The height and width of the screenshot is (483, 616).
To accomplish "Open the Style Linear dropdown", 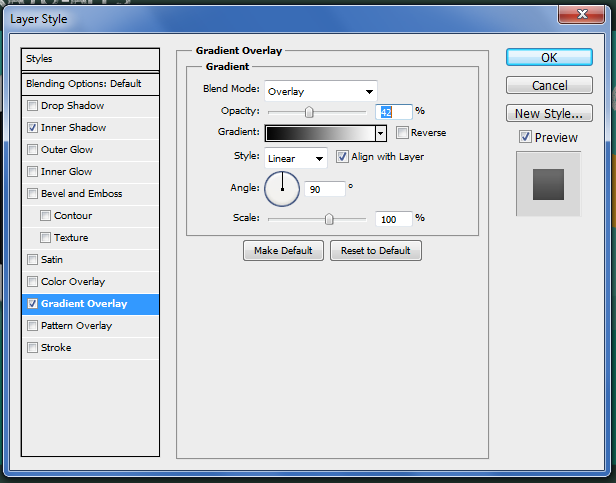I will coord(296,158).
